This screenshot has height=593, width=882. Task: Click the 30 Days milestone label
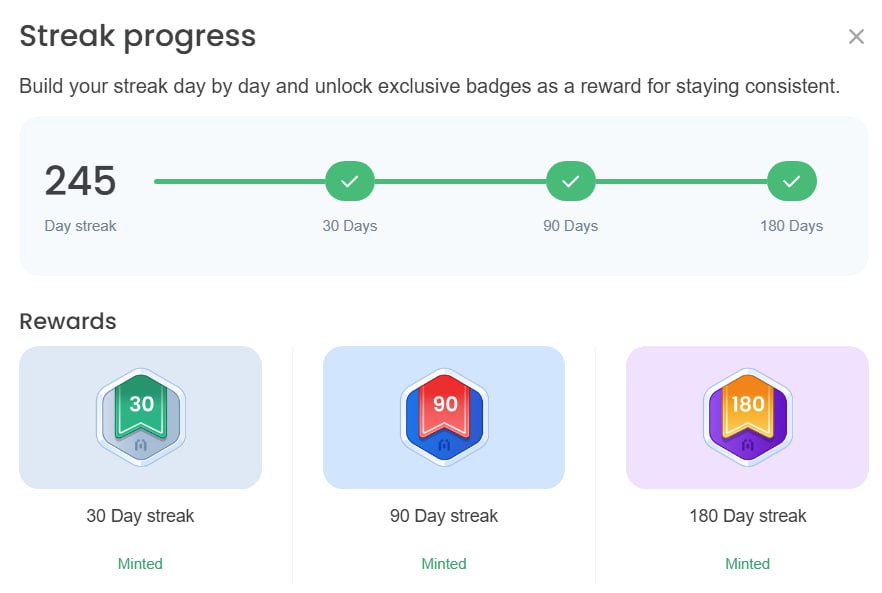pos(350,226)
